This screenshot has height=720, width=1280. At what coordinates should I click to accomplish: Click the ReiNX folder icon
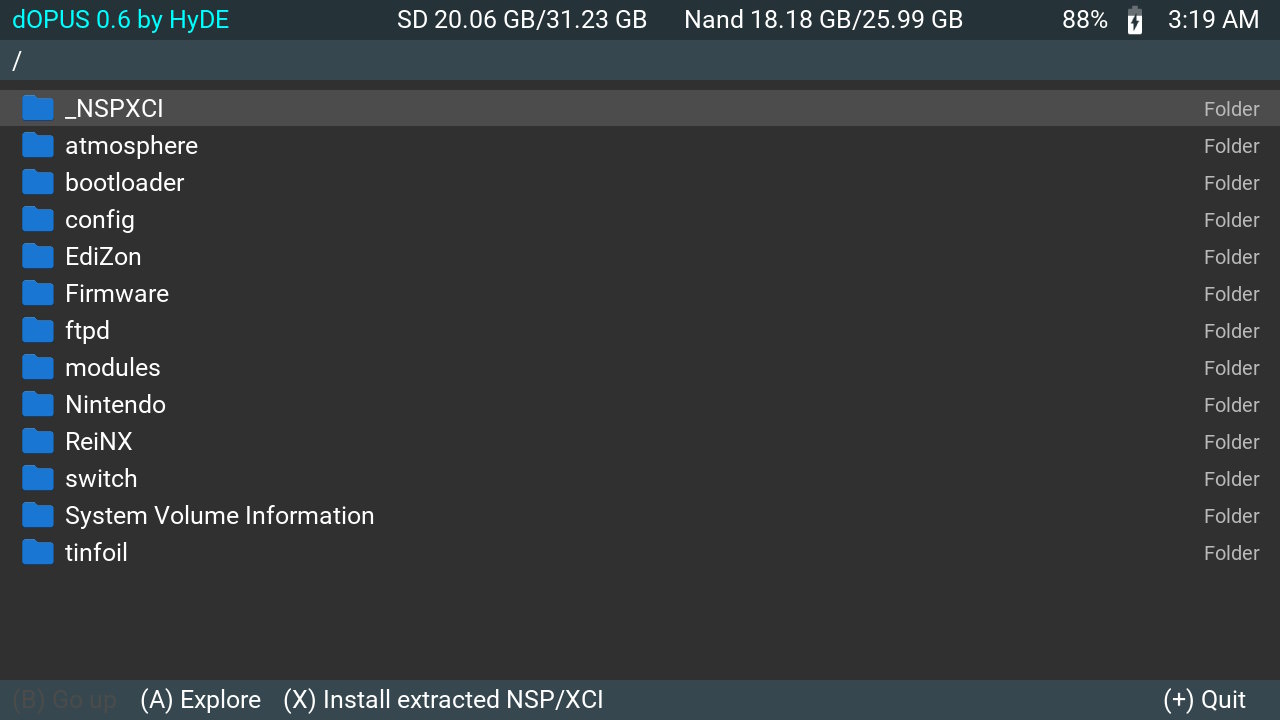pos(37,441)
